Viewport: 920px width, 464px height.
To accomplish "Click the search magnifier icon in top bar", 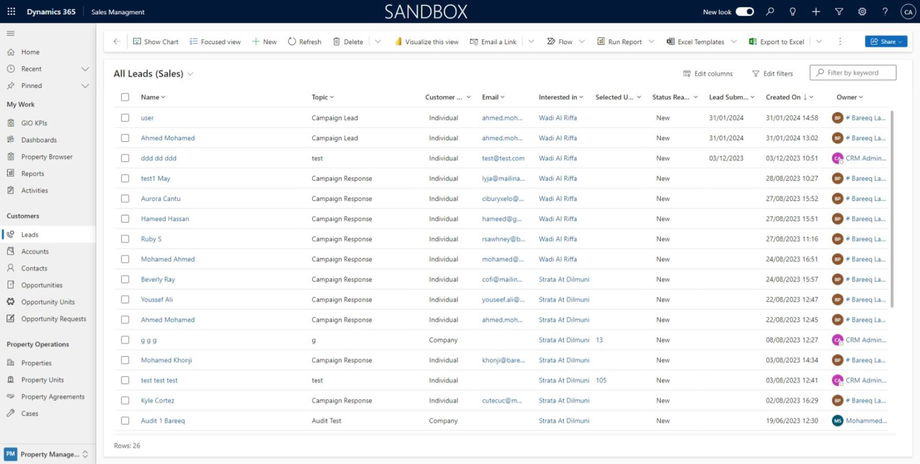I will pyautogui.click(x=770, y=11).
